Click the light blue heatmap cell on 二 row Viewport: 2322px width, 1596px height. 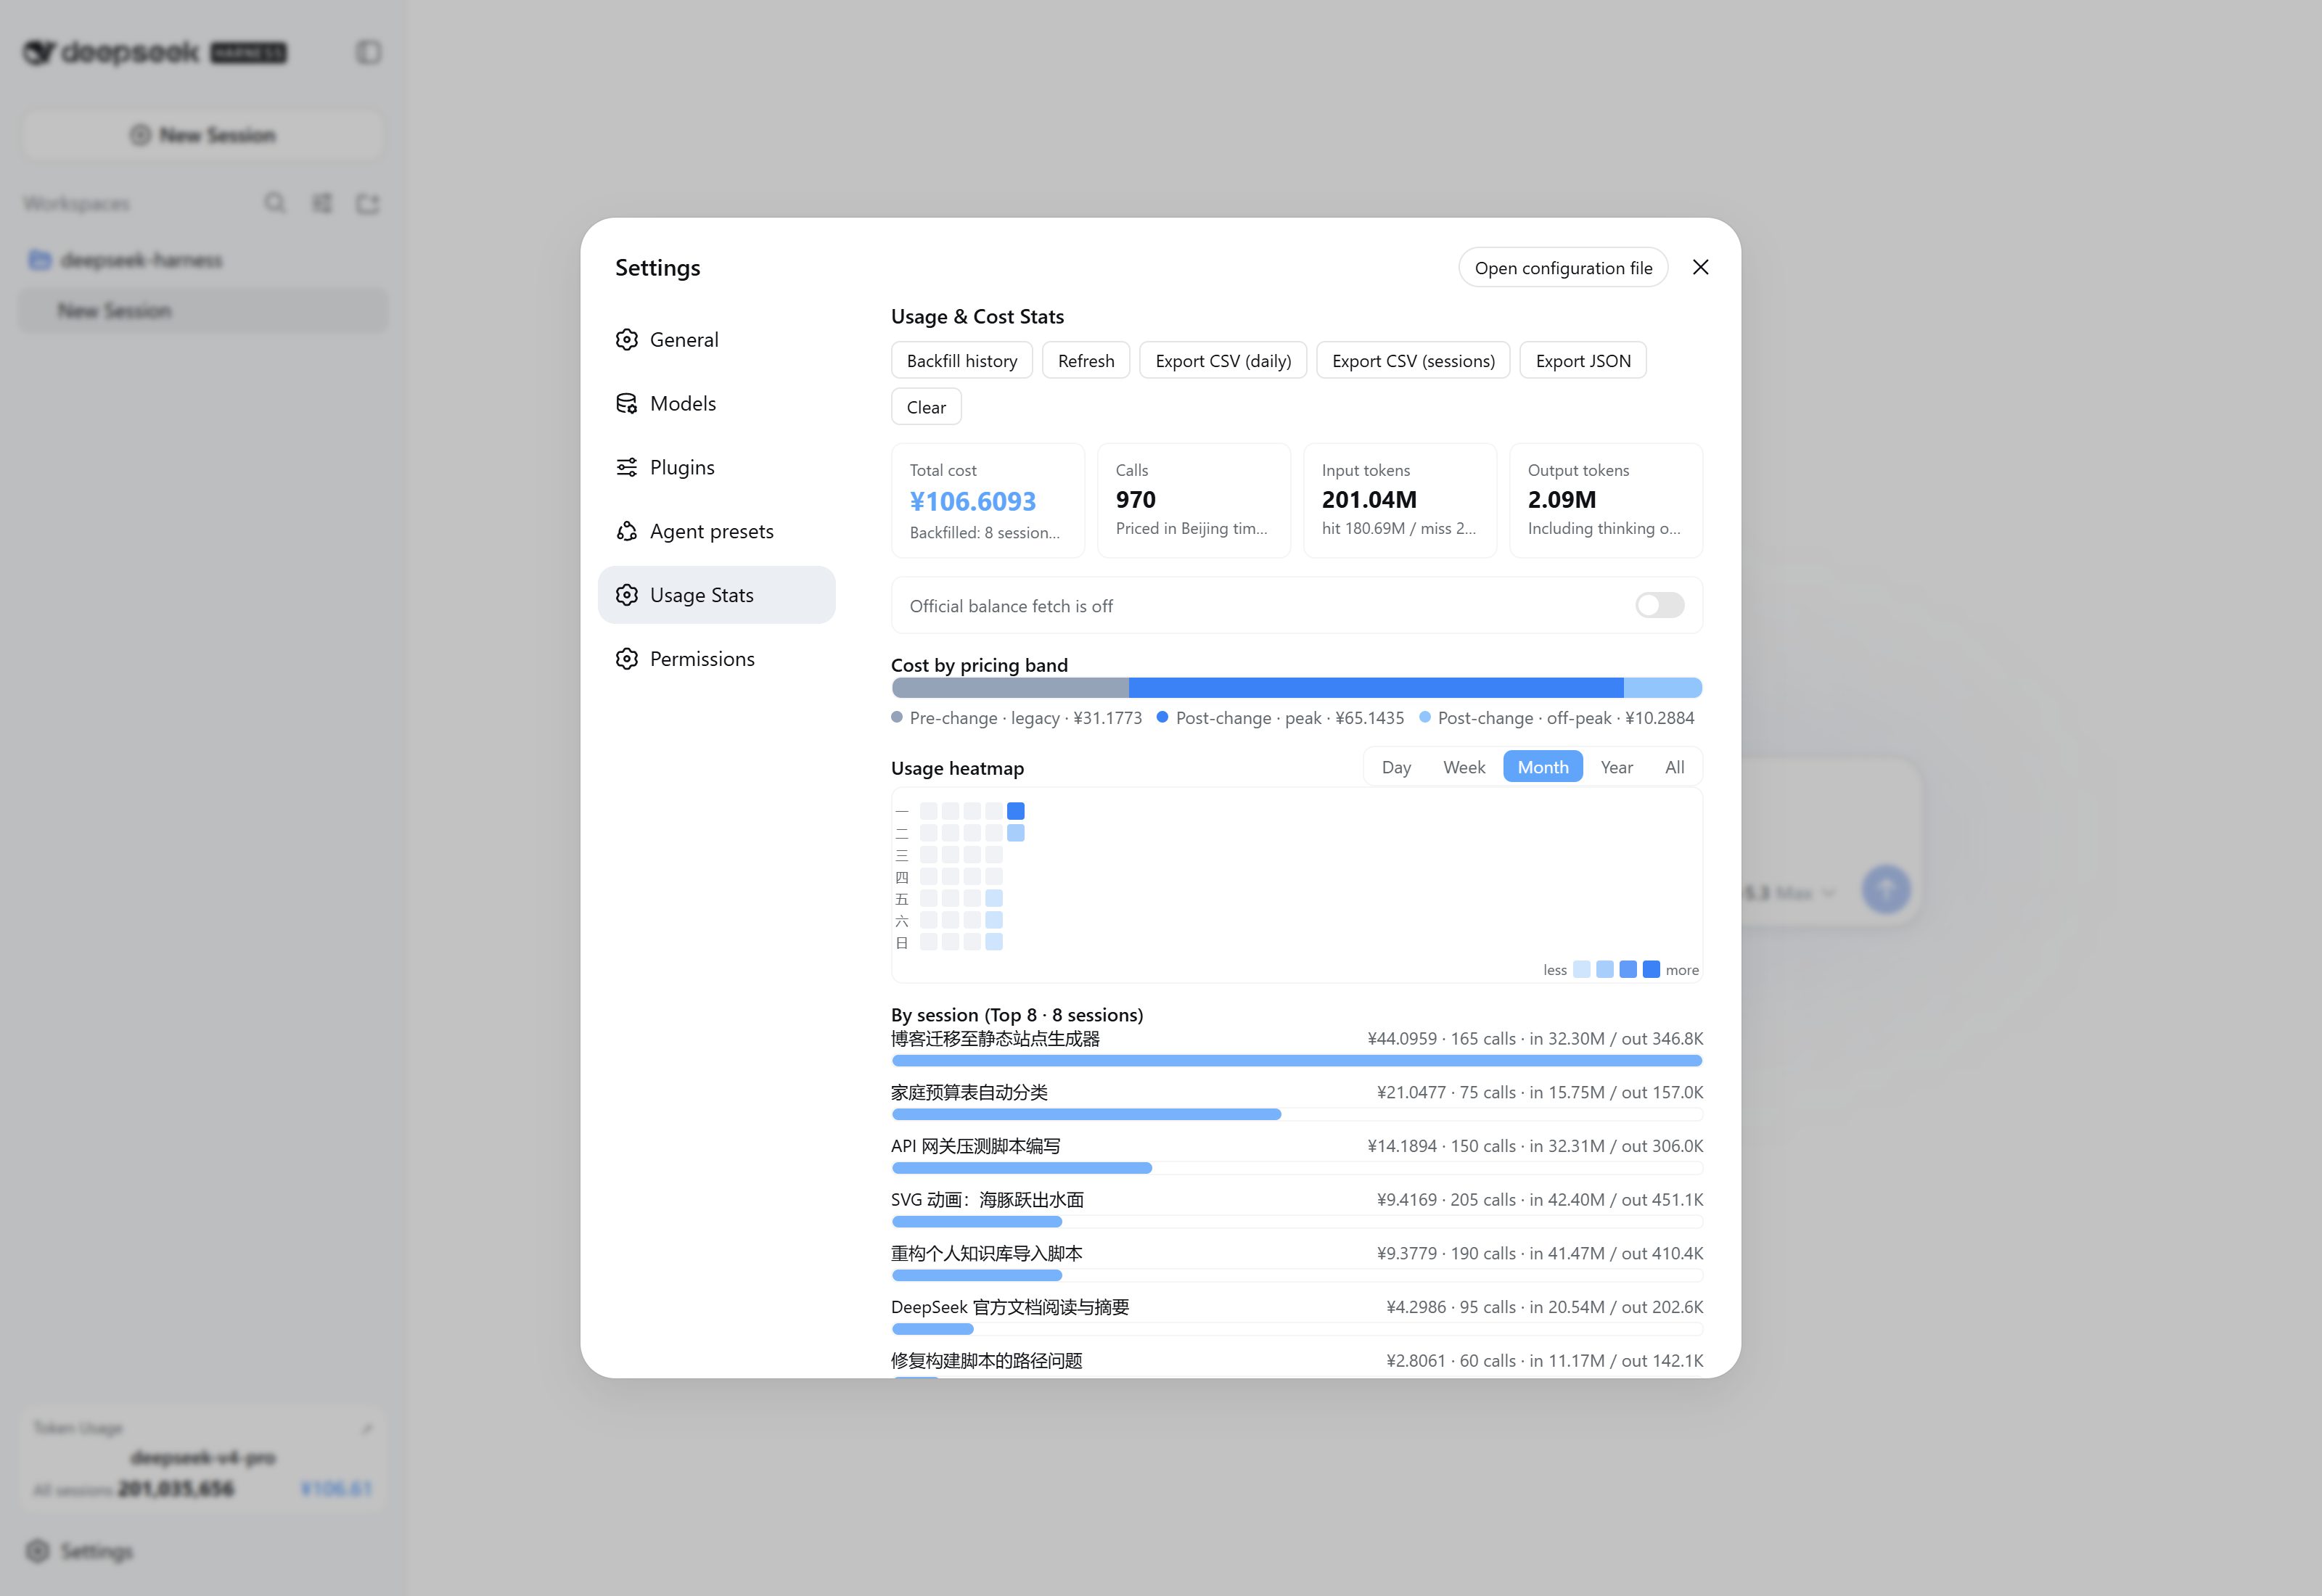pyautogui.click(x=1016, y=833)
